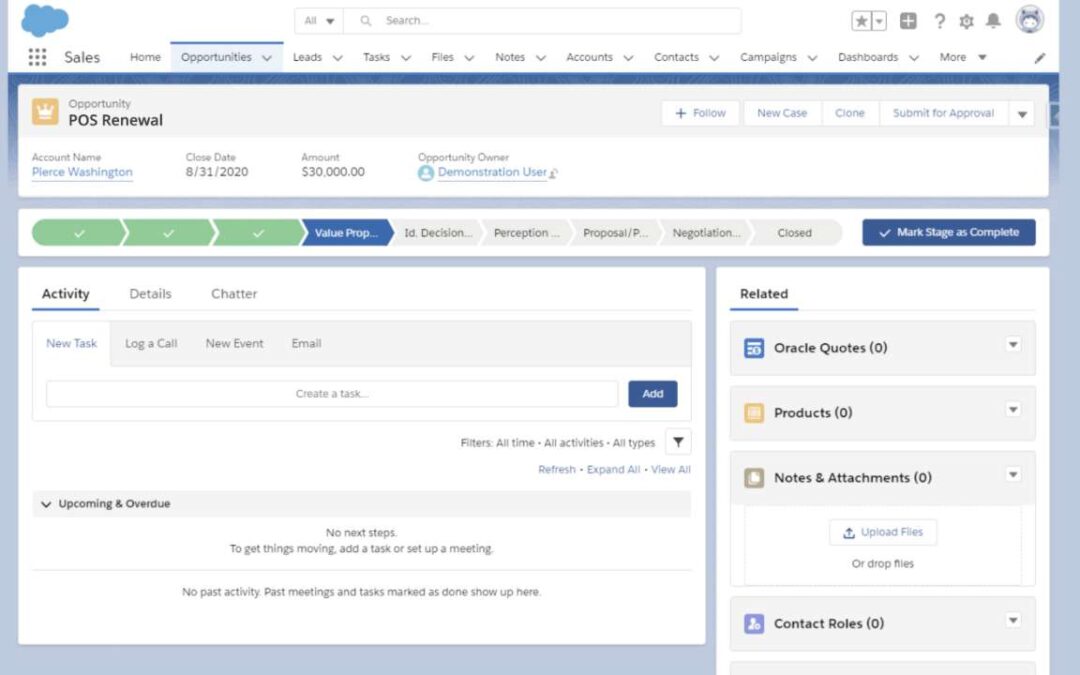Screen dimensions: 1080x675
Task: Click the Clone button
Action: pyautogui.click(x=850, y=114)
